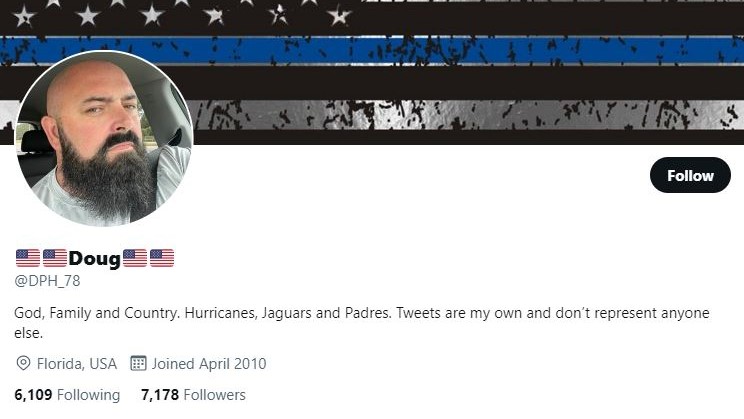Open the circular profile picture
Image resolution: width=744 pixels, height=419 pixels.
104,138
